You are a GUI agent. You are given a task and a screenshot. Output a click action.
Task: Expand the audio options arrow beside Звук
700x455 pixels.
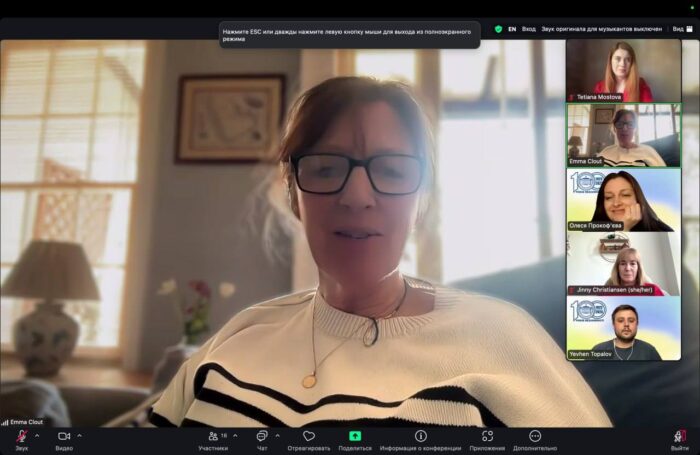point(37,436)
